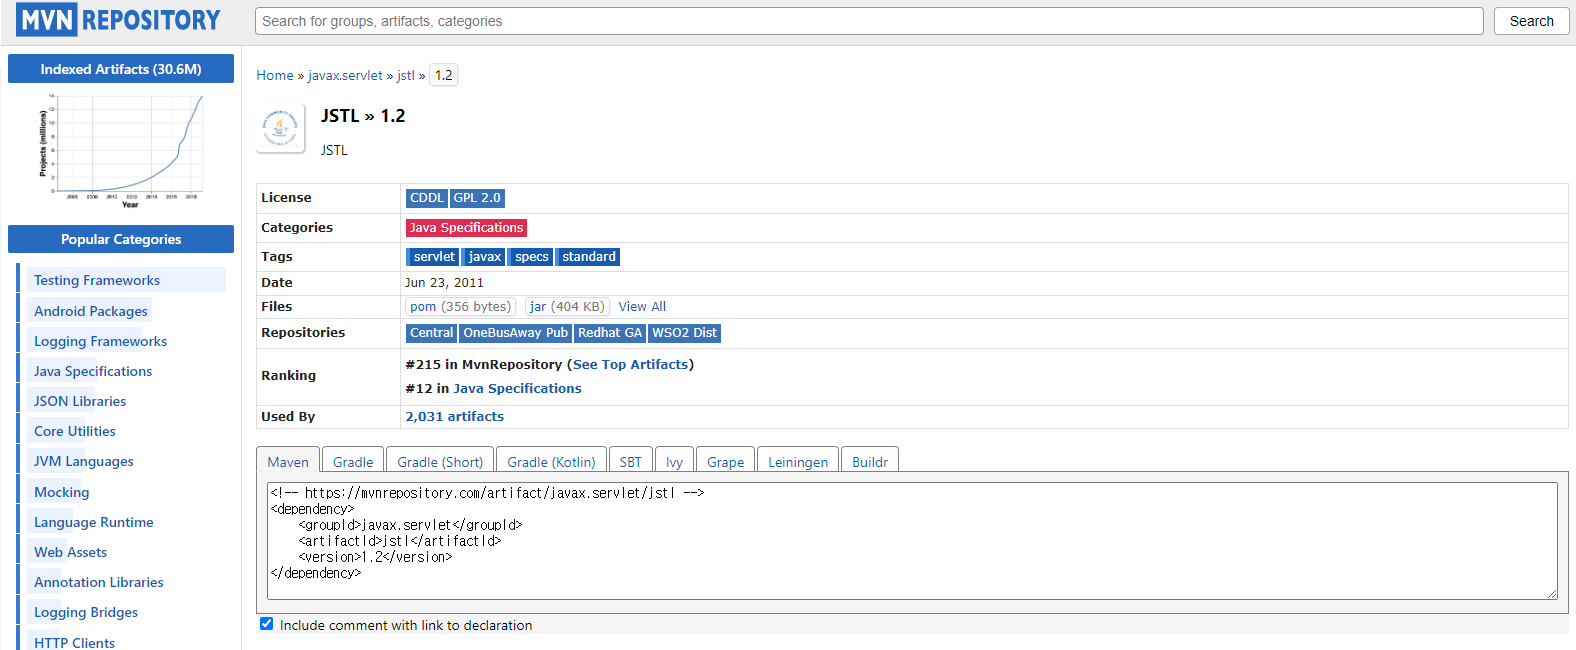Open the standard tag
This screenshot has width=1576, height=650.
(588, 257)
